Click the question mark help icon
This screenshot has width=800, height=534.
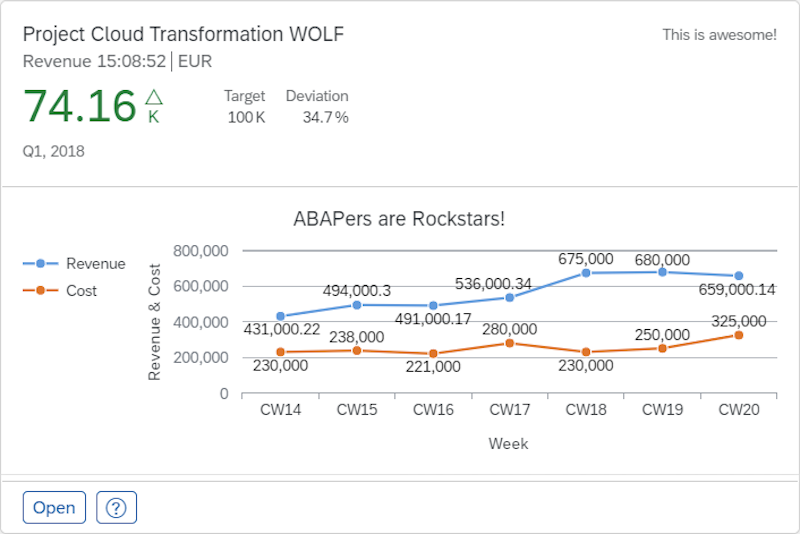tap(116, 508)
